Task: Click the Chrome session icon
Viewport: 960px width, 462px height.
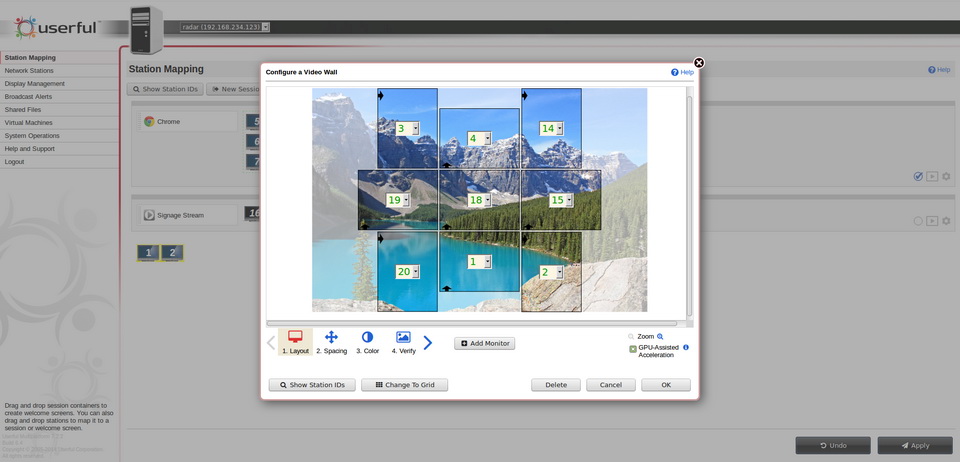Action: point(149,121)
